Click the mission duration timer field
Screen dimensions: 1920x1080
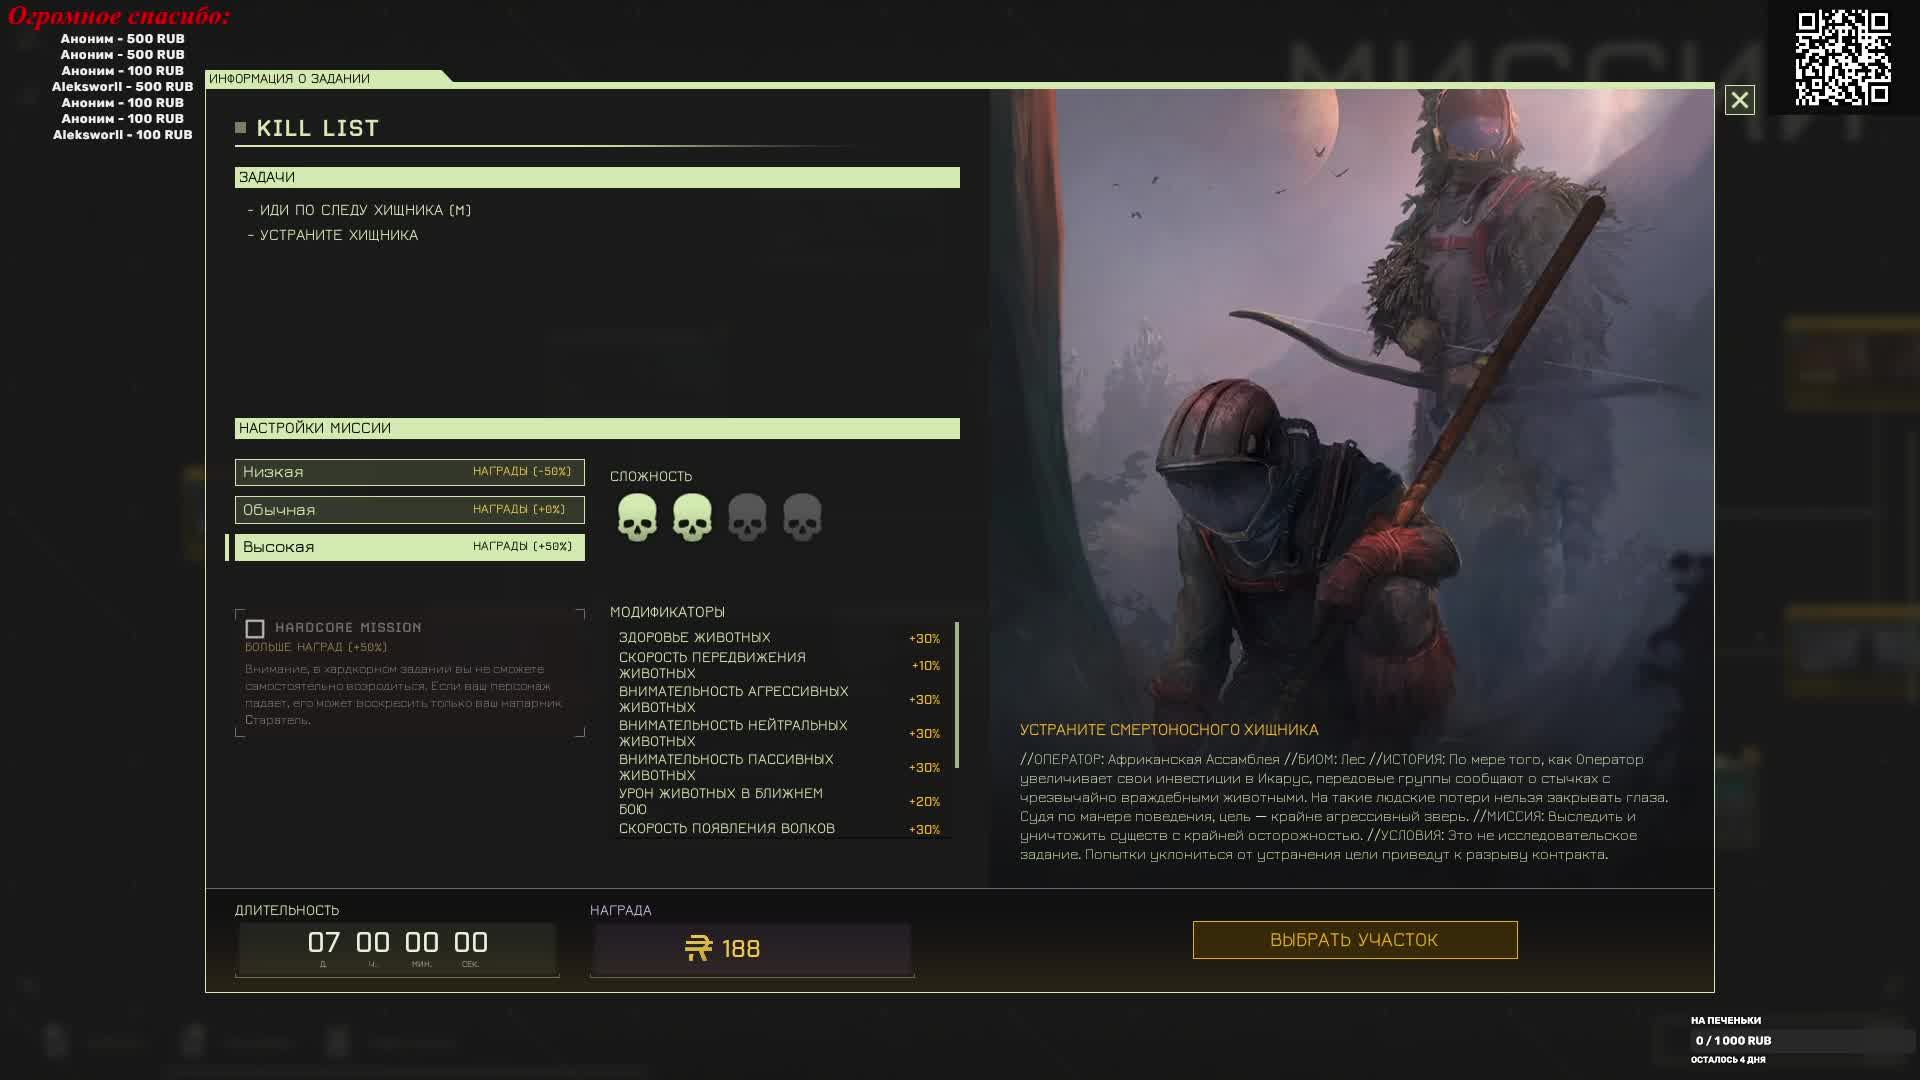(397, 948)
